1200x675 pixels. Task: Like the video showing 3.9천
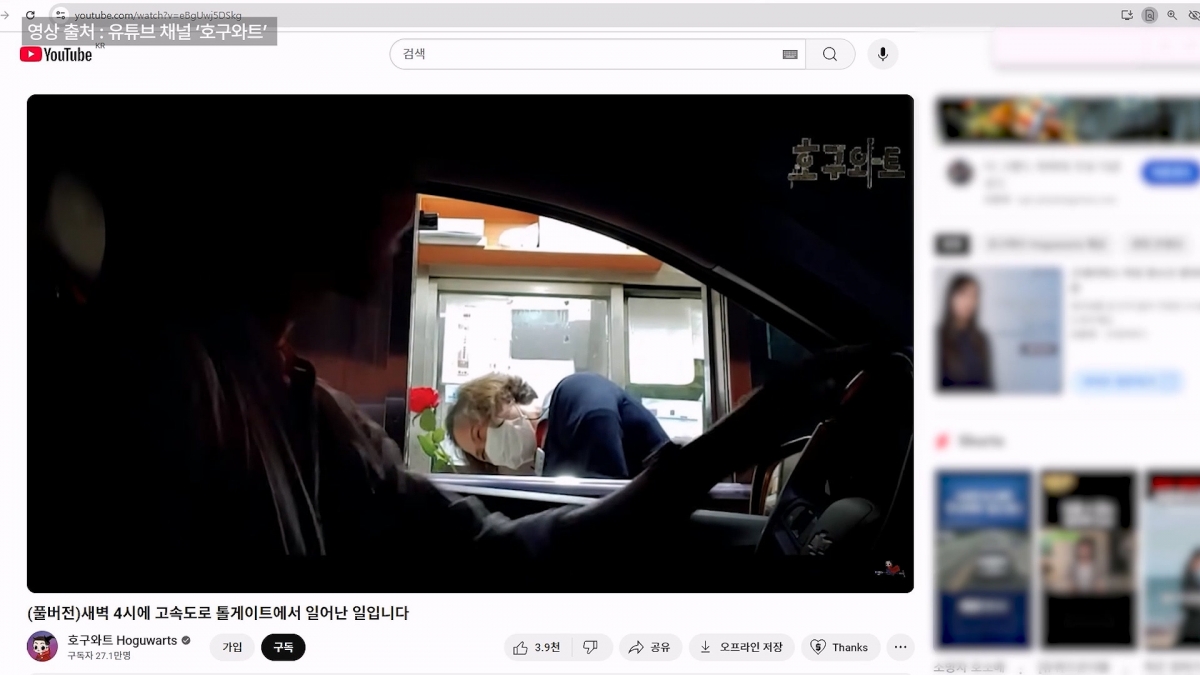(x=537, y=647)
